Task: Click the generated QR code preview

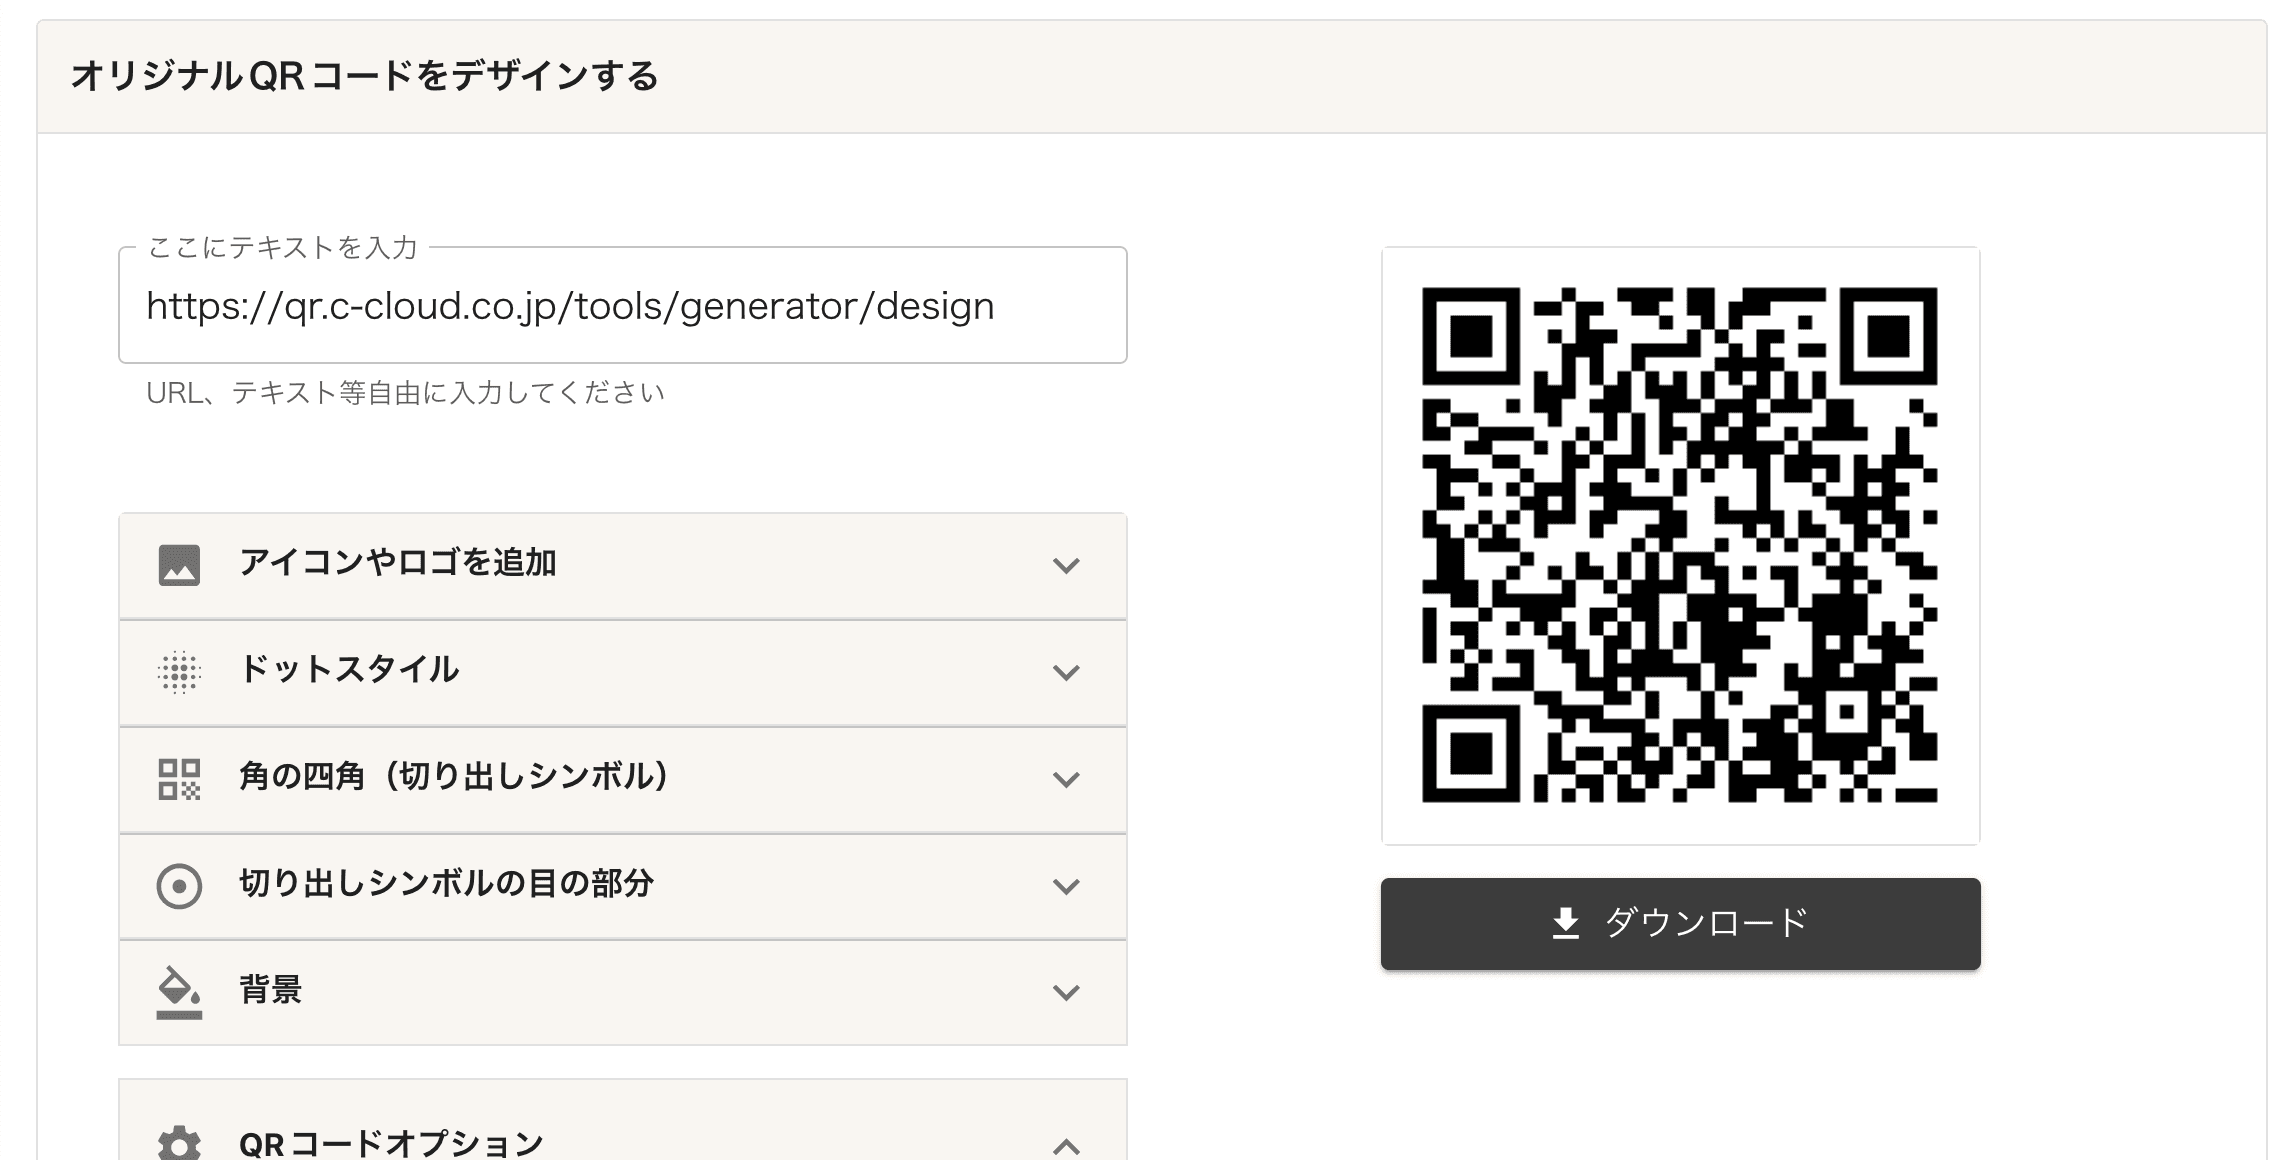Action: [x=1680, y=545]
